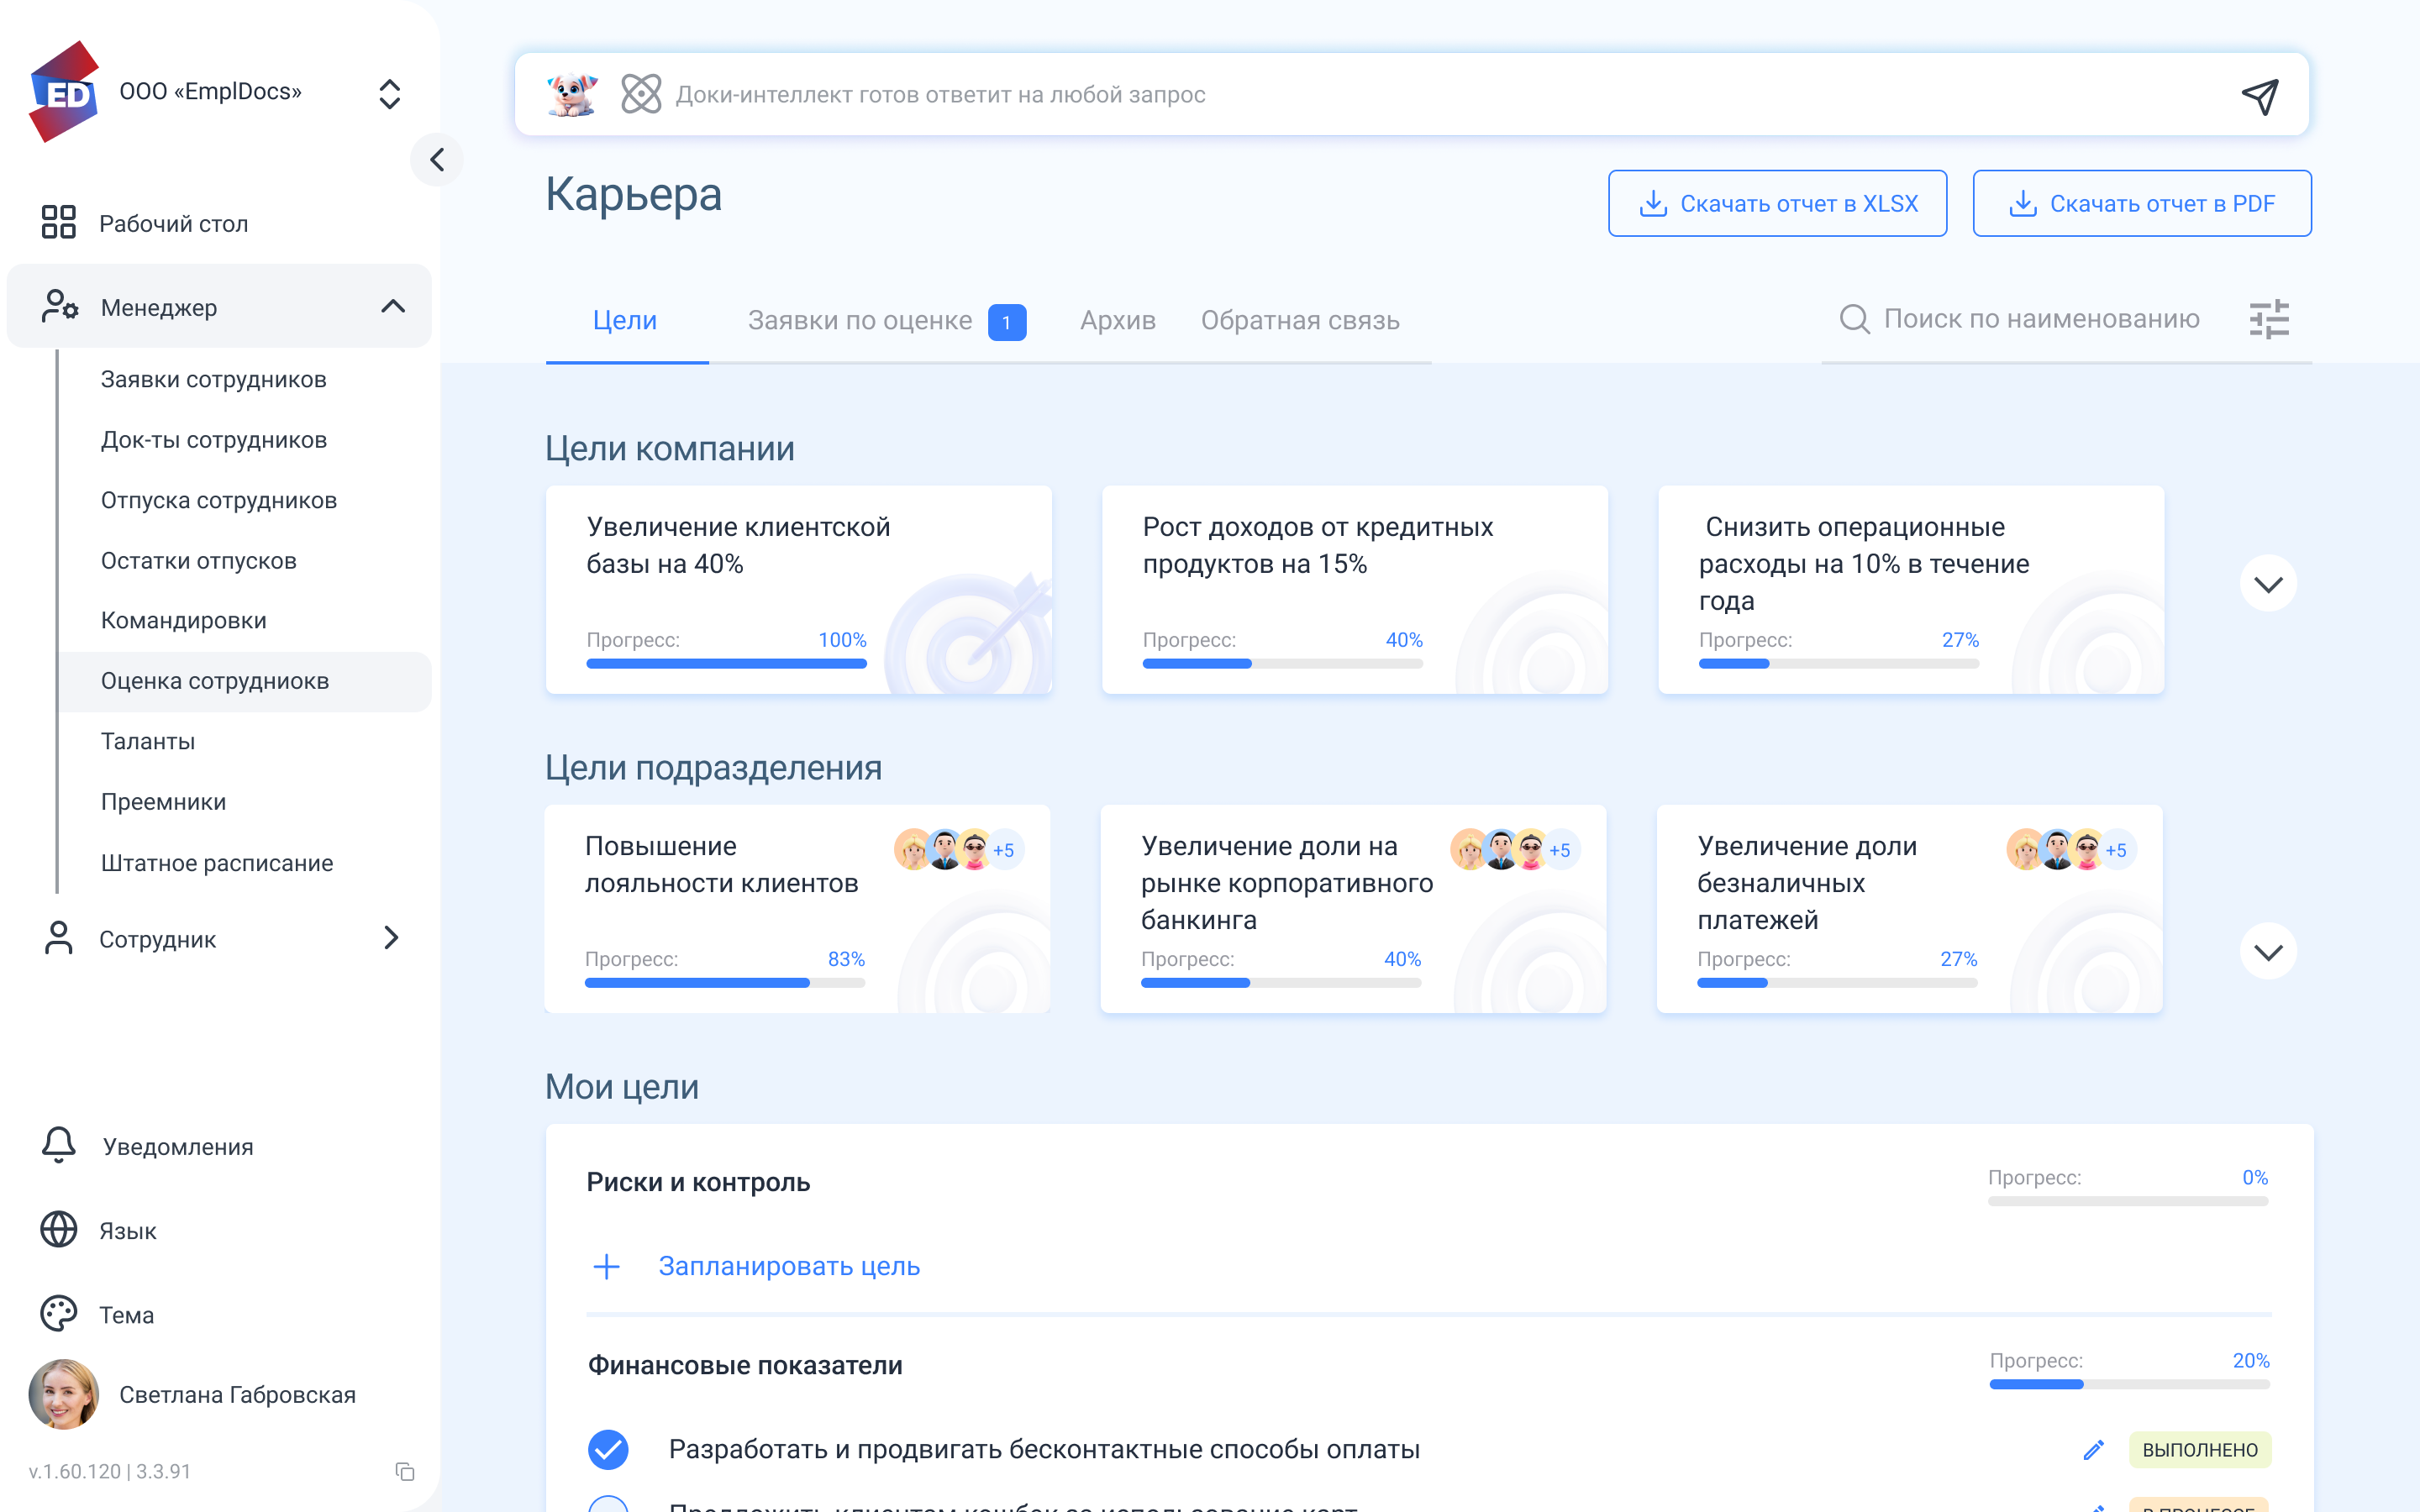Download the report in XLSX
2420x1512 pixels.
pos(1777,204)
